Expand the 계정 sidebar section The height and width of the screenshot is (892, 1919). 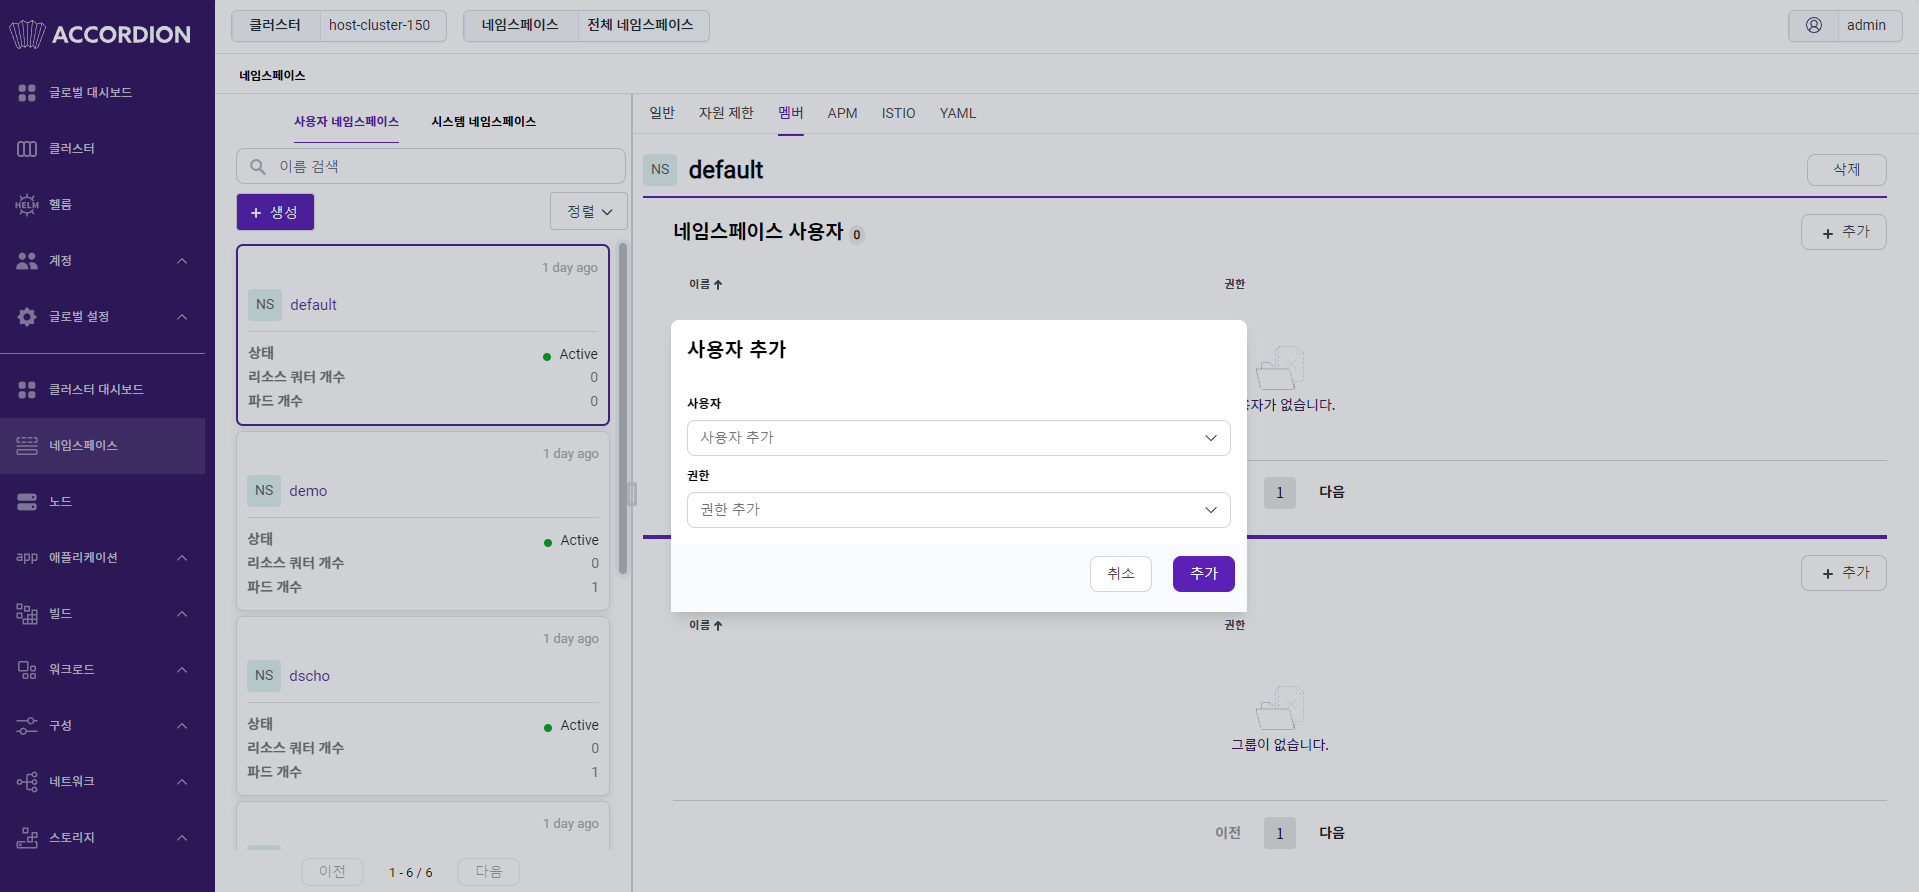point(182,260)
